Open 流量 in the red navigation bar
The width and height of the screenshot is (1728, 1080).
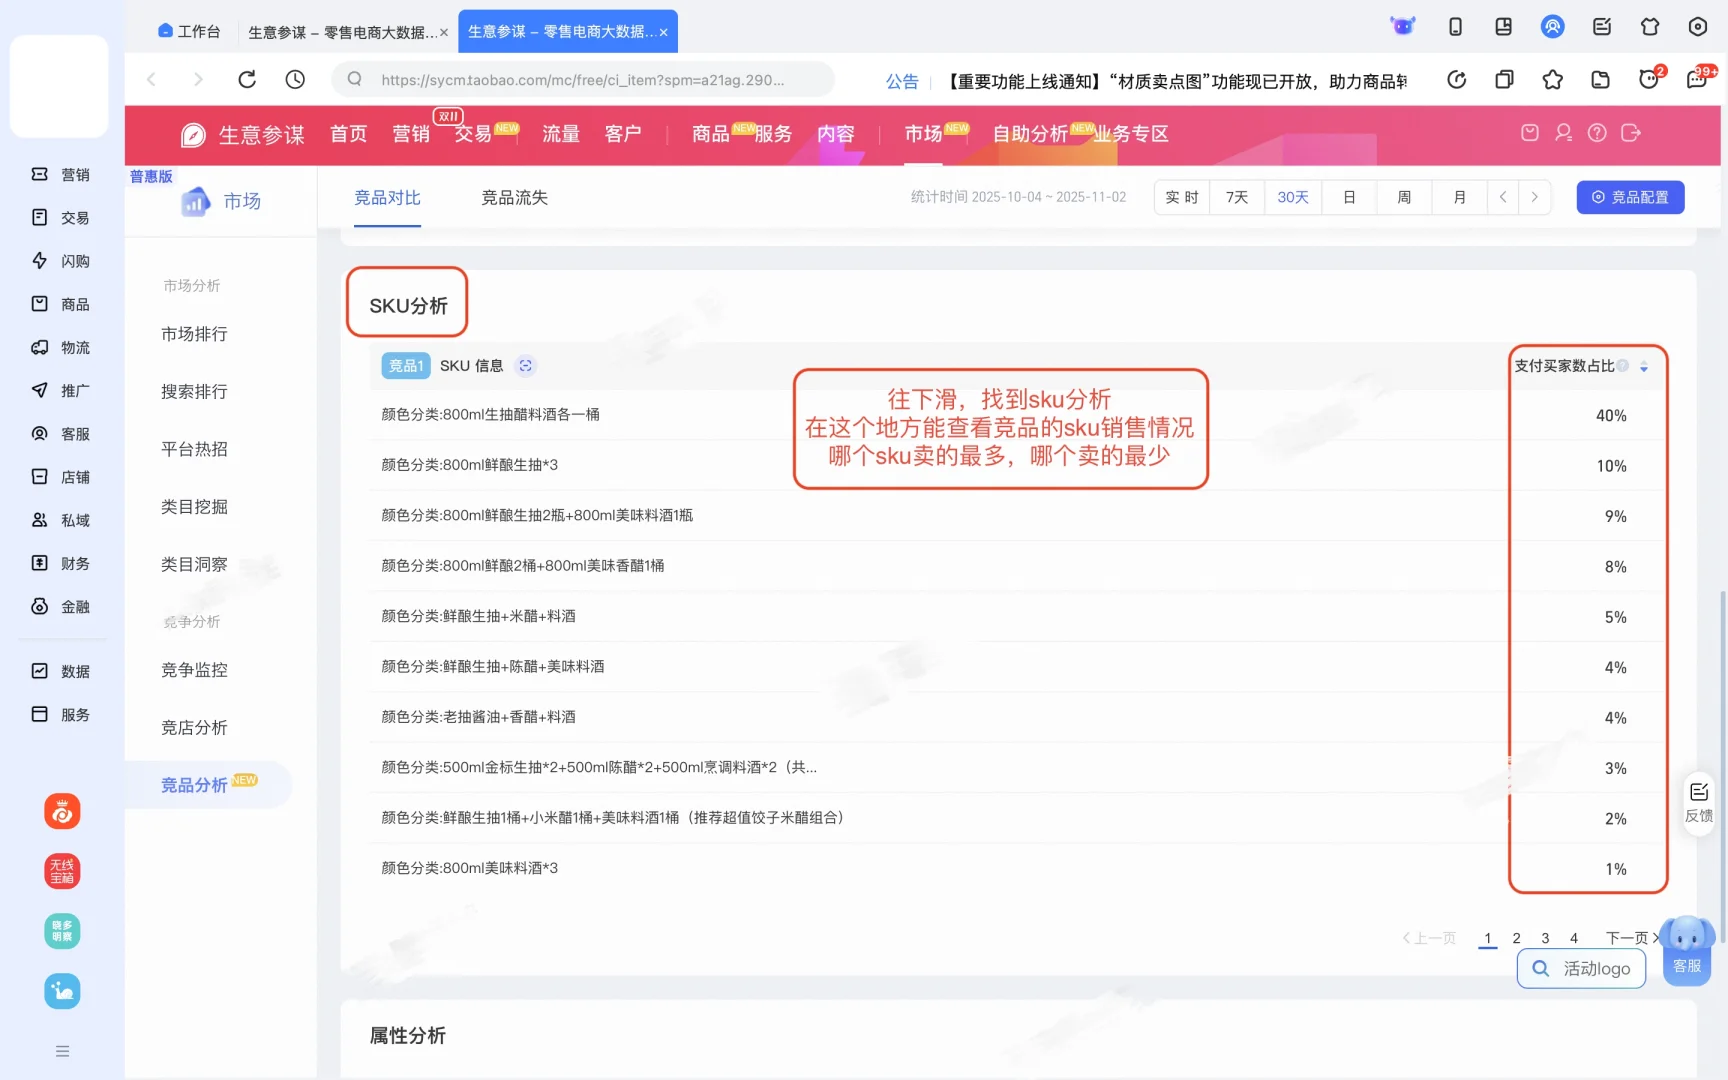[561, 134]
